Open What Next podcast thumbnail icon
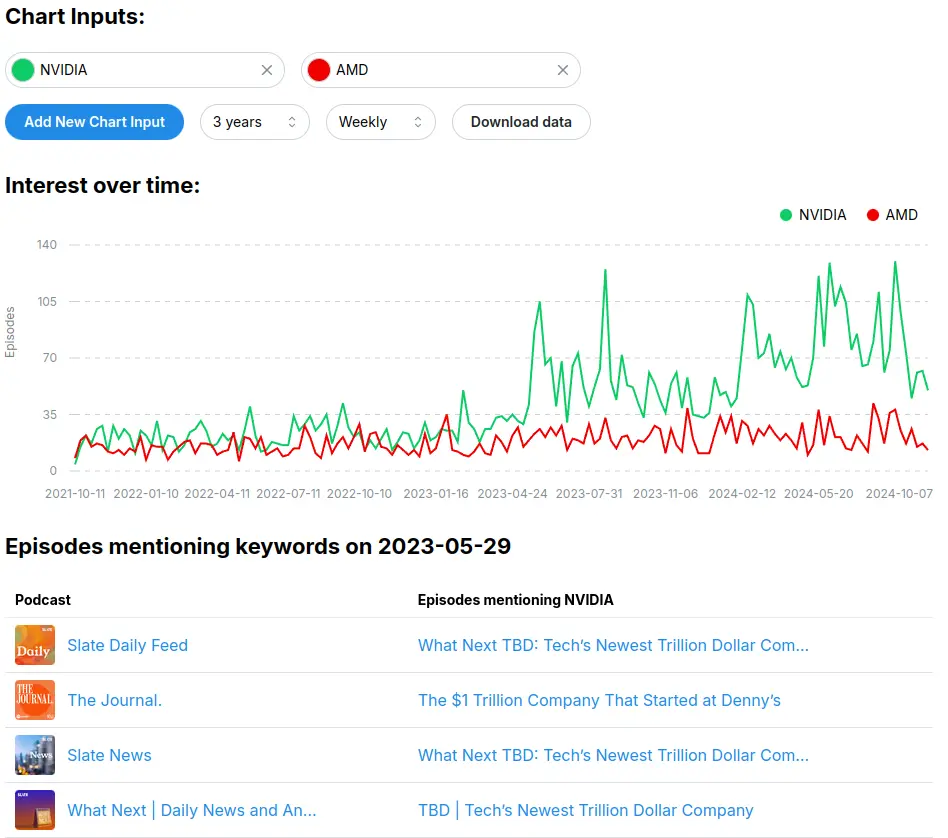 (35, 810)
